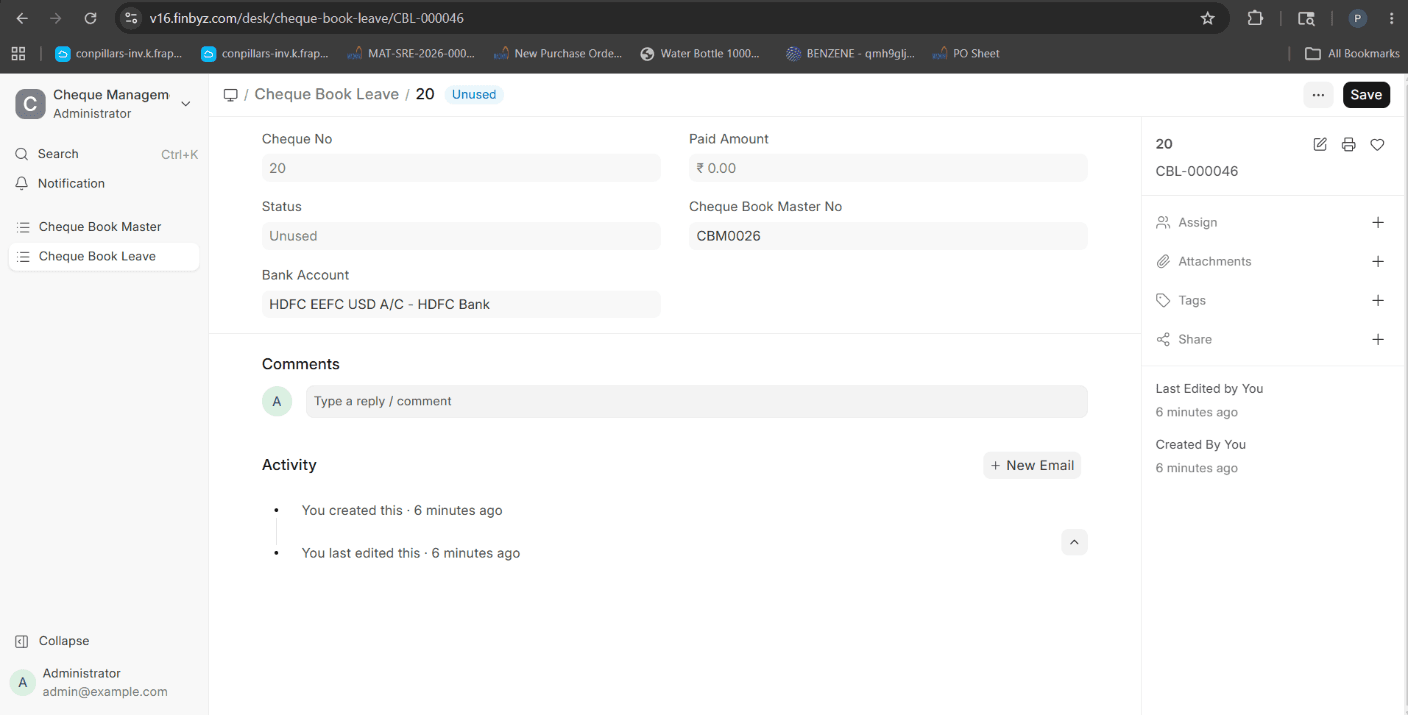Bookmark this page with the star icon
The height and width of the screenshot is (715, 1408).
1208,18
